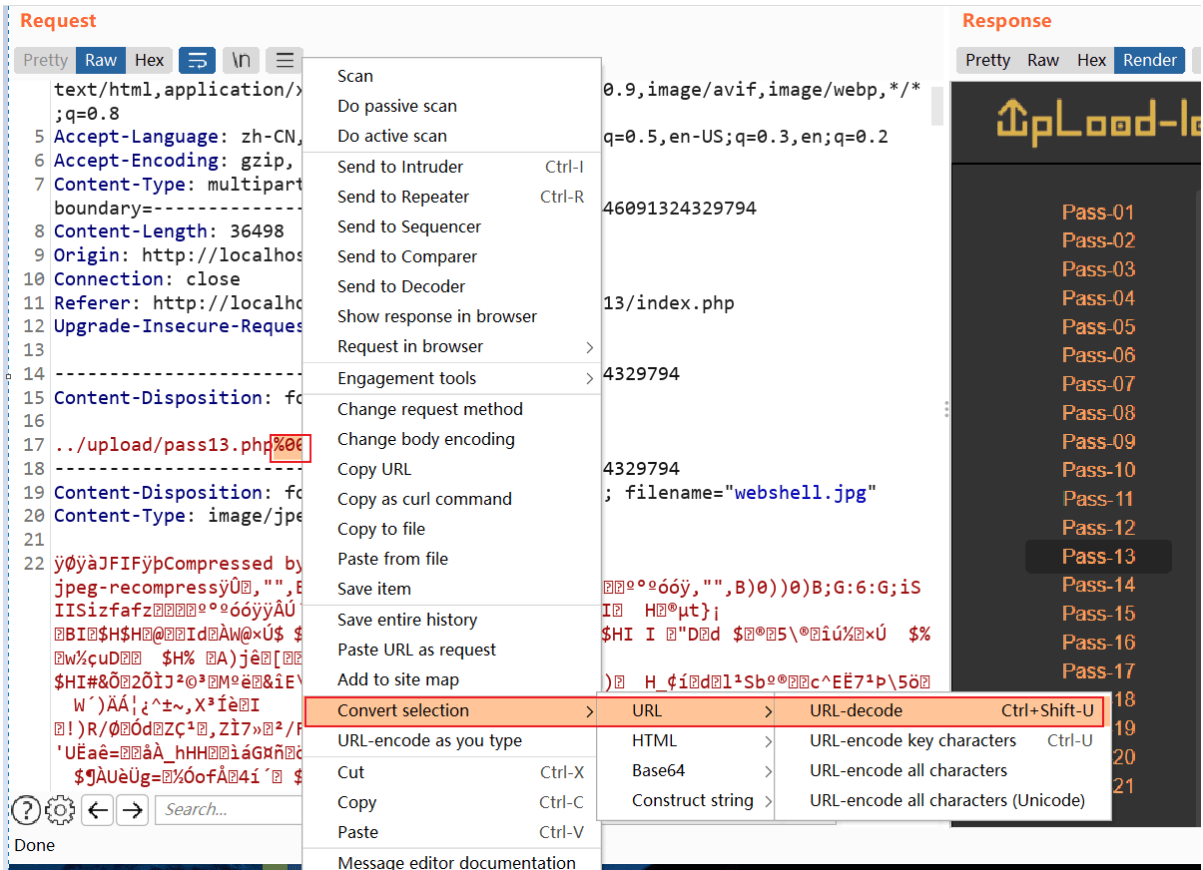Toggle the \n non-printable characters button
The image size is (1203, 870).
241,61
